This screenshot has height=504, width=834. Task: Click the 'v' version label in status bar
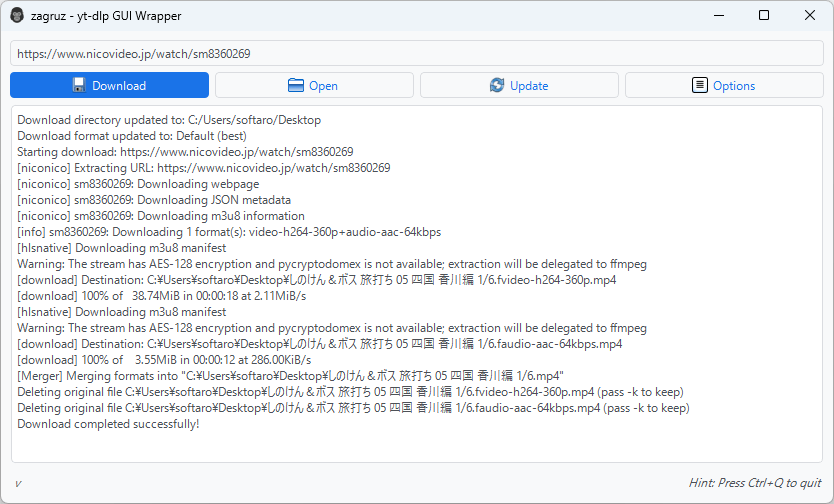point(18,484)
